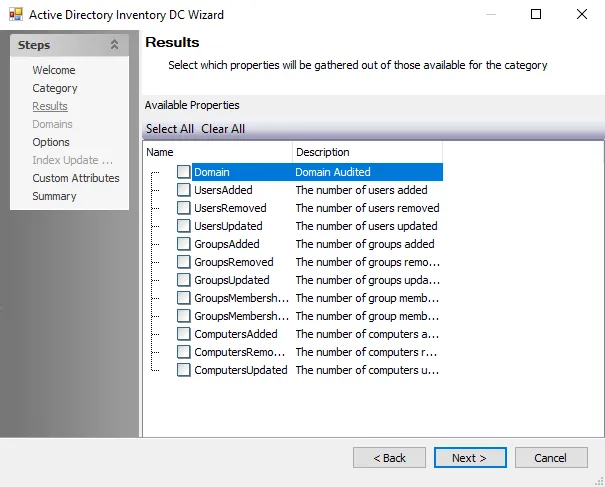
Task: Enable the ComputersUpdated checkbox
Action: (183, 370)
